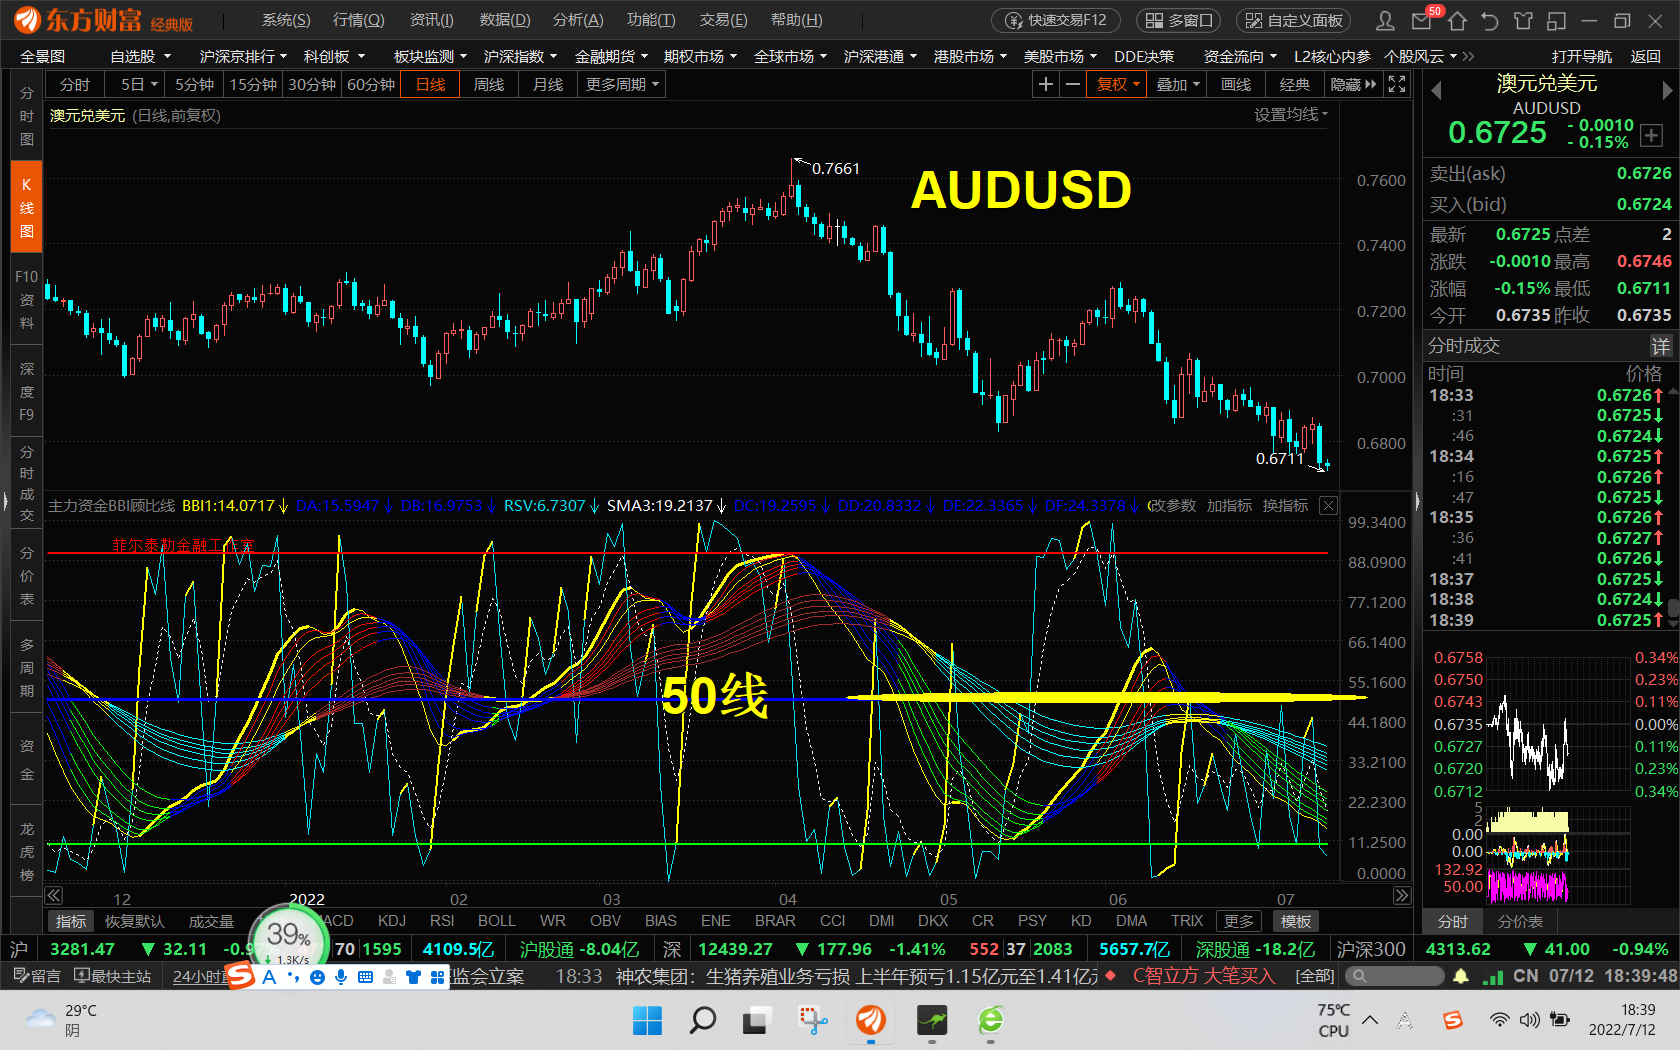1680x1050 pixels.
Task: Click the 自定义面板 icon in the title bar
Action: click(x=1293, y=19)
